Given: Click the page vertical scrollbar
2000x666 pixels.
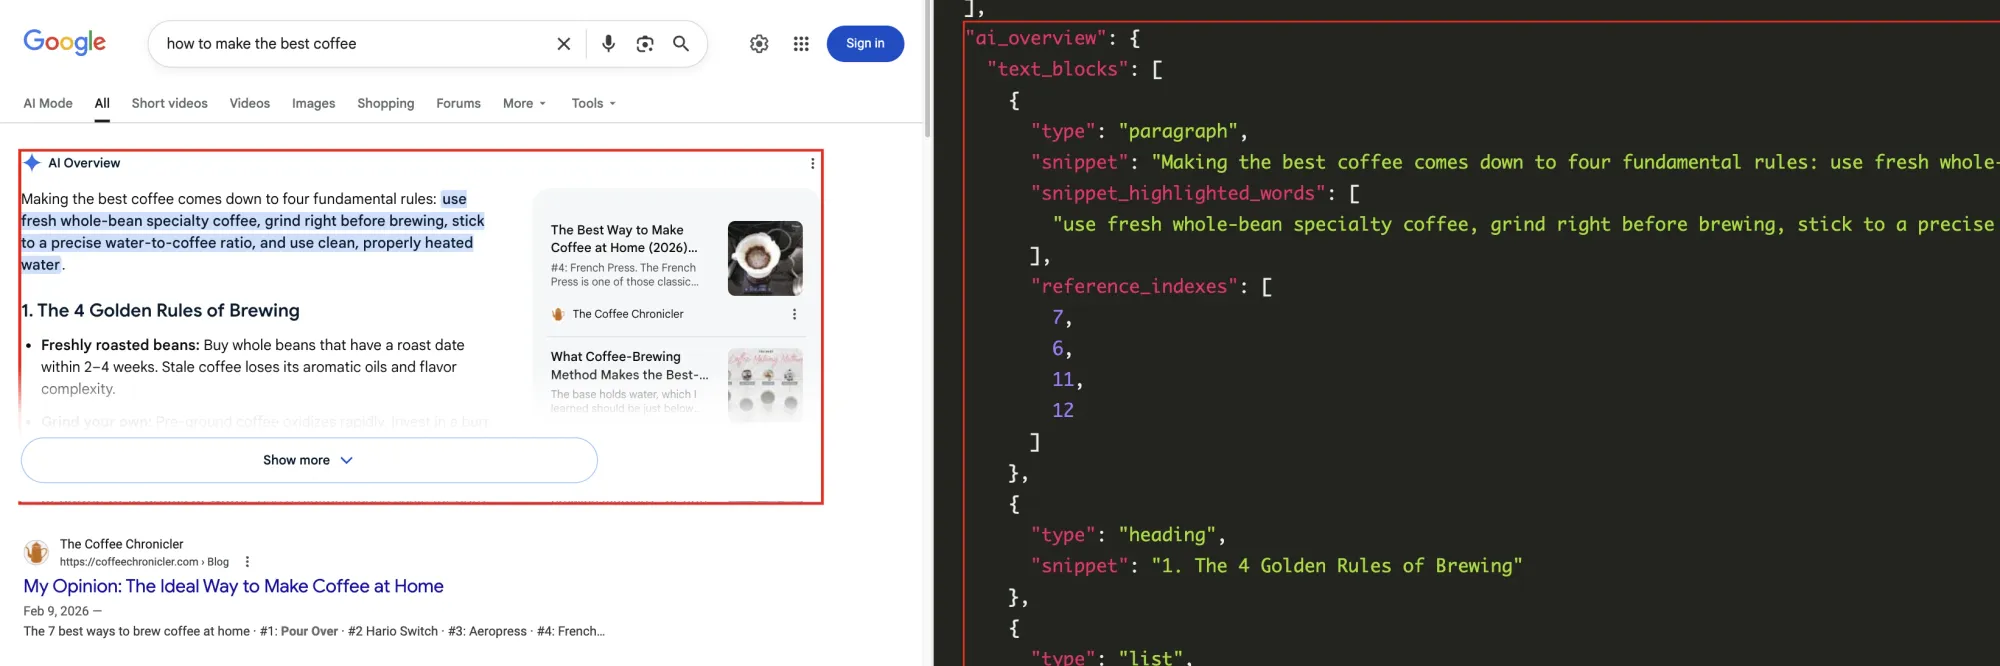Looking at the screenshot, I should coord(928,70).
